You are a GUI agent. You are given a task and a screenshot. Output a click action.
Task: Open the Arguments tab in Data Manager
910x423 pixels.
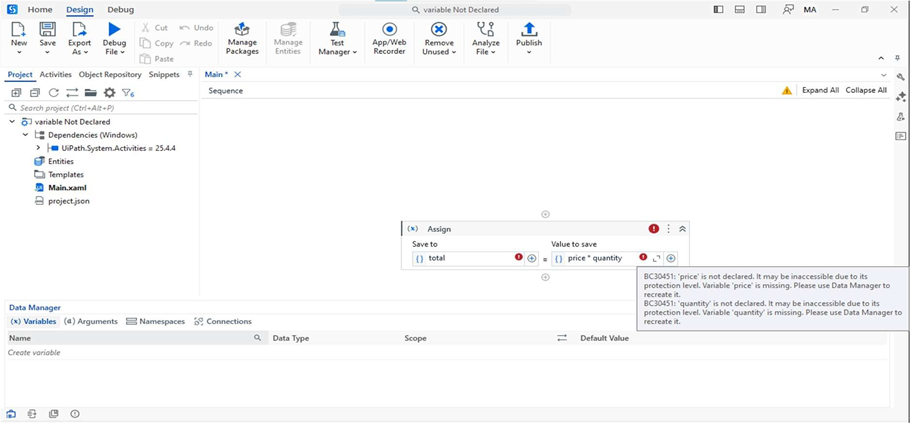[90, 321]
